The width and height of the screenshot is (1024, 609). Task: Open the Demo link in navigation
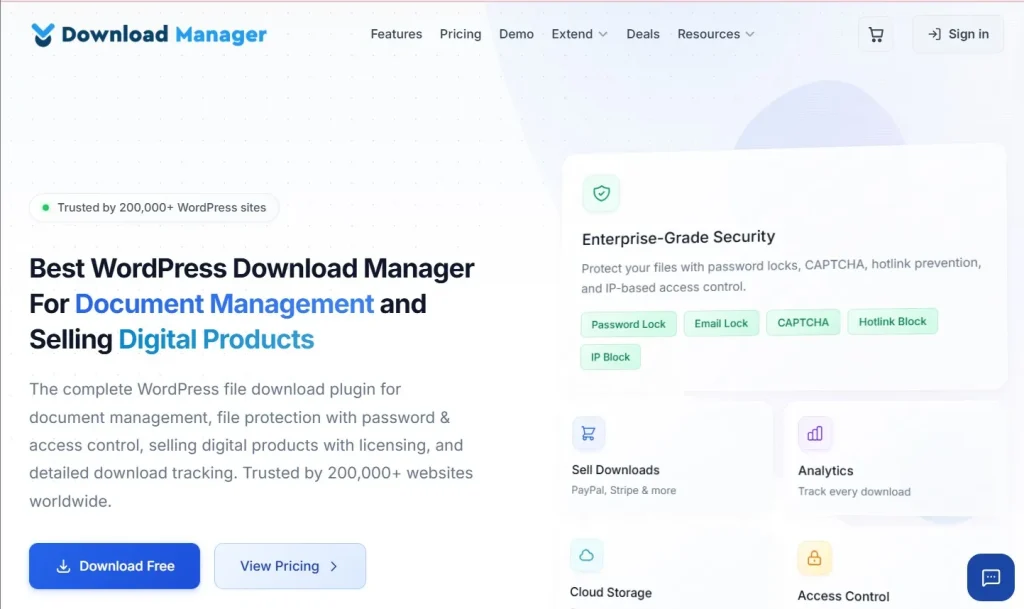[x=517, y=34]
